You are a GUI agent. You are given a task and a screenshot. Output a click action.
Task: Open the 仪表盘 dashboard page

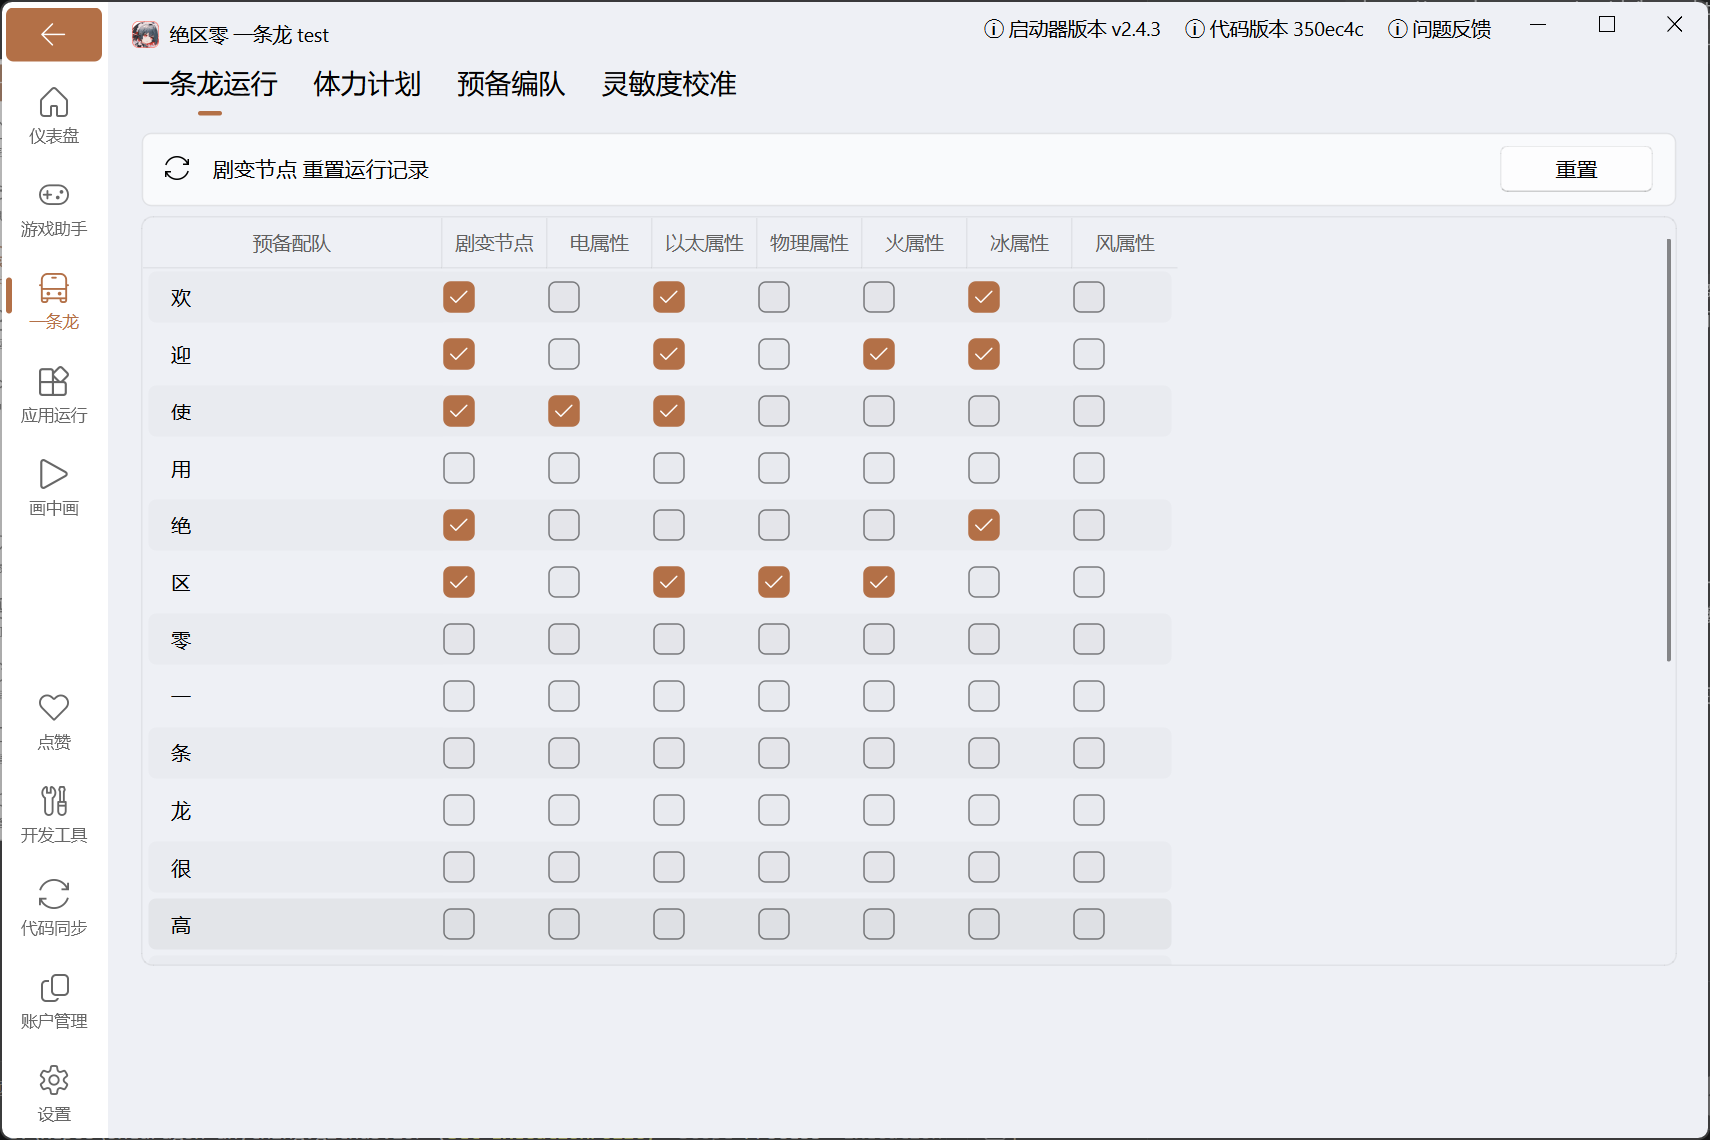coord(54,116)
